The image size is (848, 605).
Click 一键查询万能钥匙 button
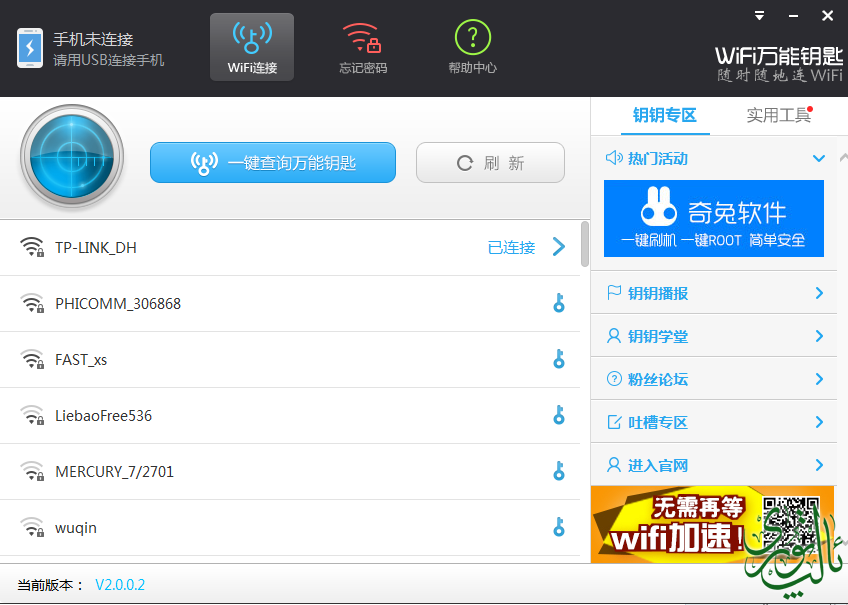tap(273, 163)
